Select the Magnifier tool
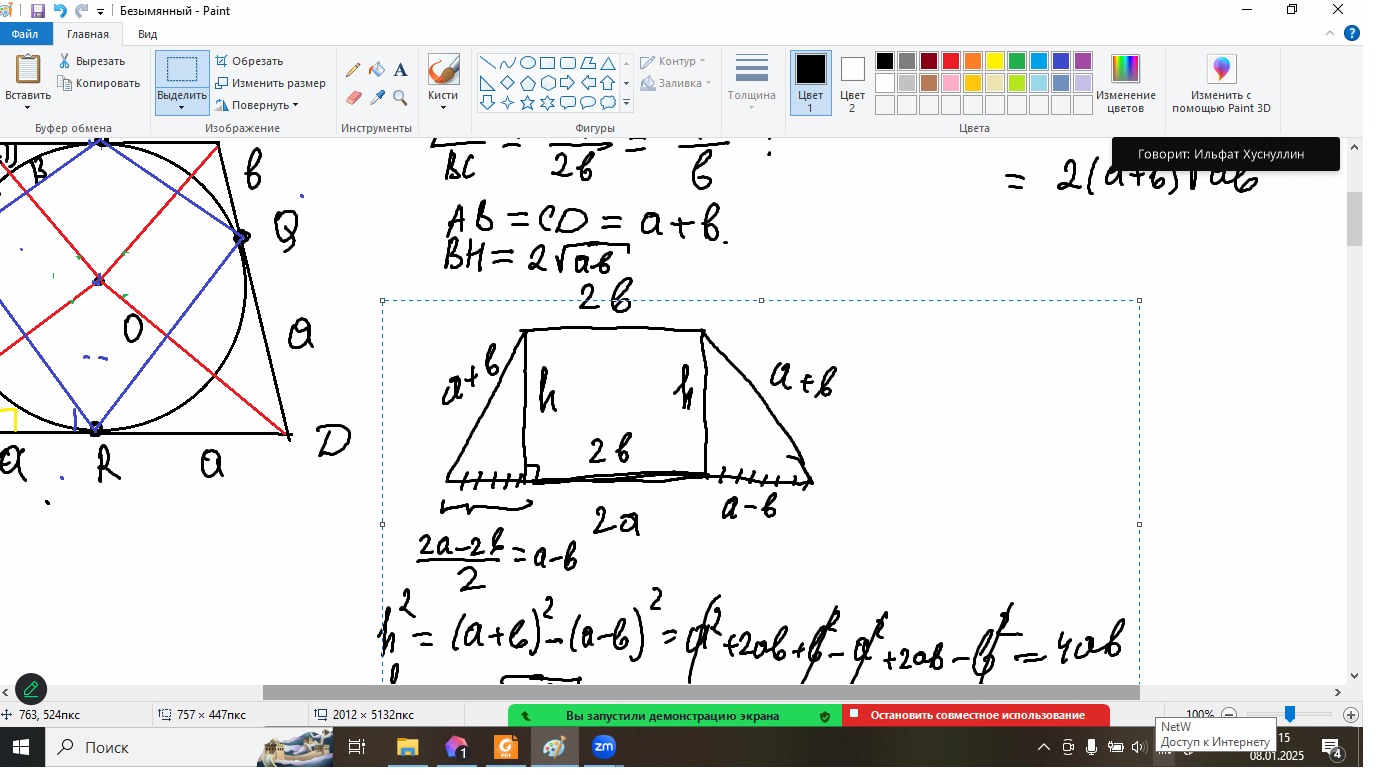The image size is (1381, 775). click(x=400, y=97)
